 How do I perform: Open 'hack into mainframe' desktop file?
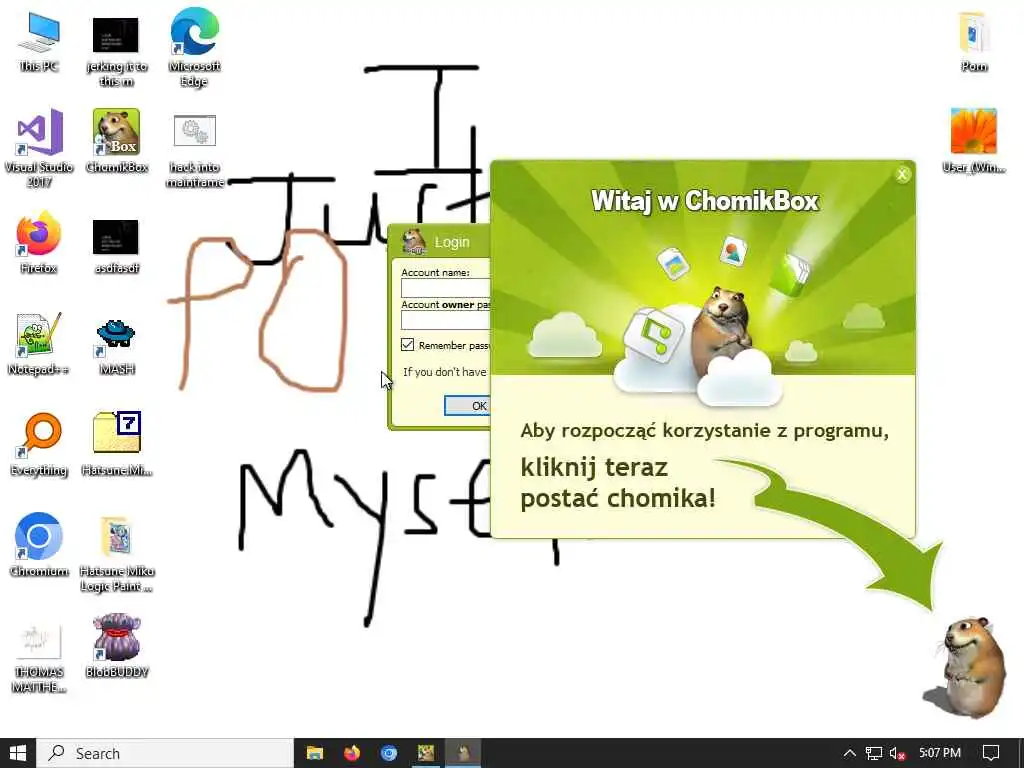195,150
